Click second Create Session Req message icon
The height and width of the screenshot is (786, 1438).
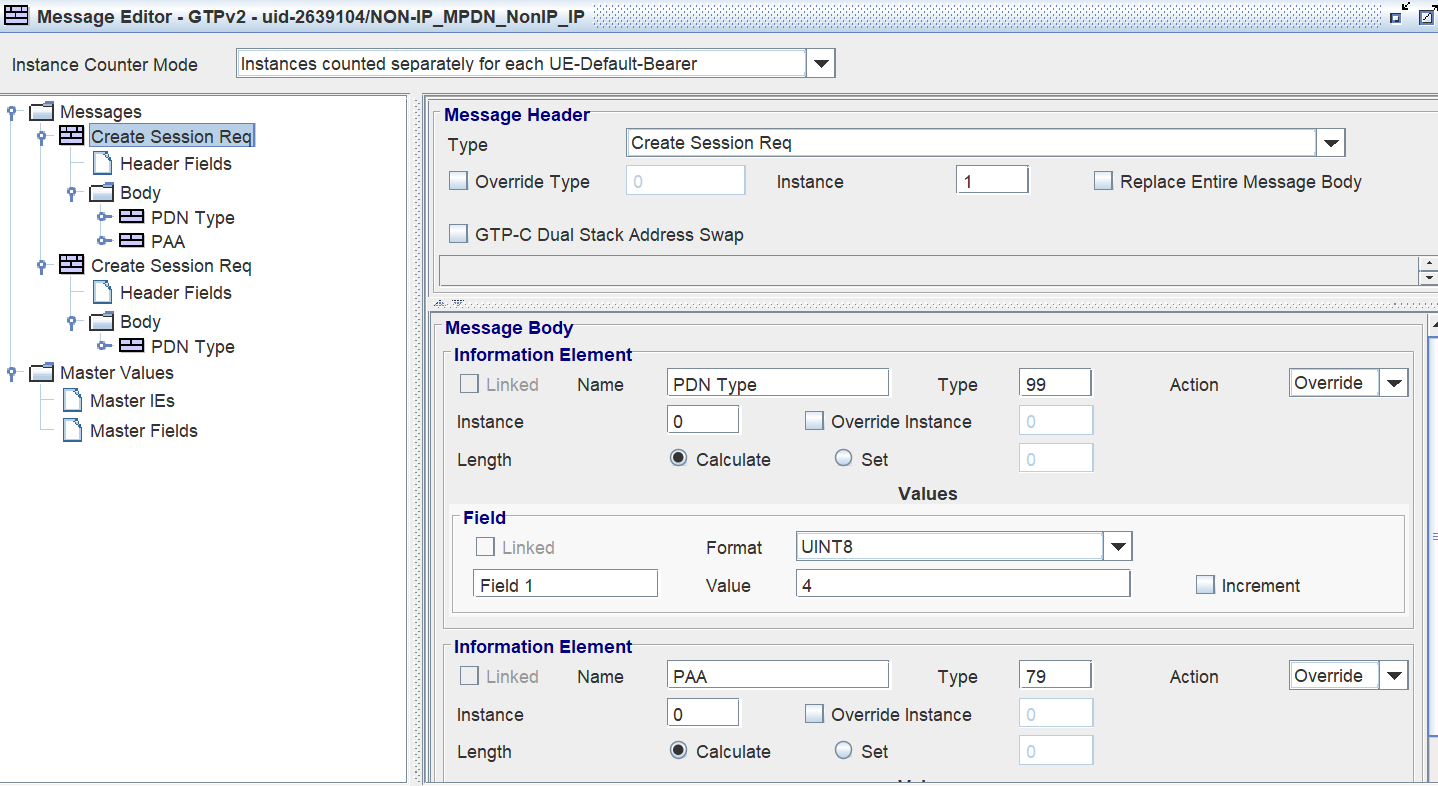[x=71, y=266]
